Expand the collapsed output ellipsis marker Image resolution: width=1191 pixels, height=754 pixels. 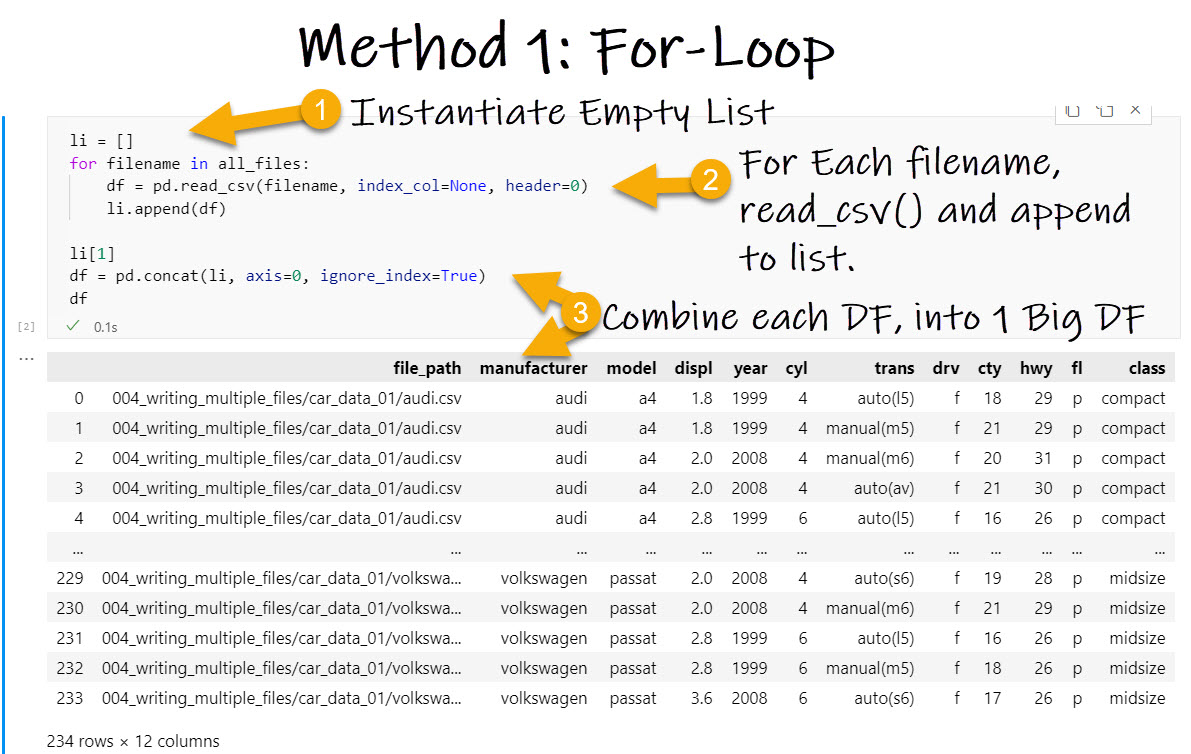[26, 357]
